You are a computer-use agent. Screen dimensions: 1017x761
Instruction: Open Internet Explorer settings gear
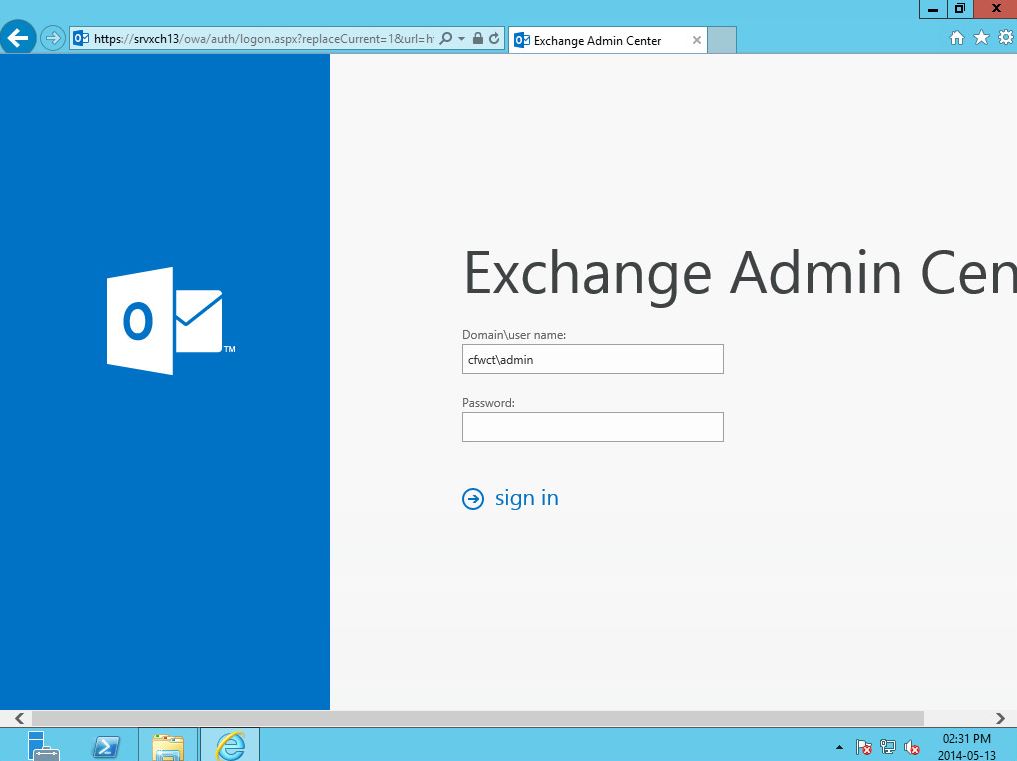click(1005, 38)
